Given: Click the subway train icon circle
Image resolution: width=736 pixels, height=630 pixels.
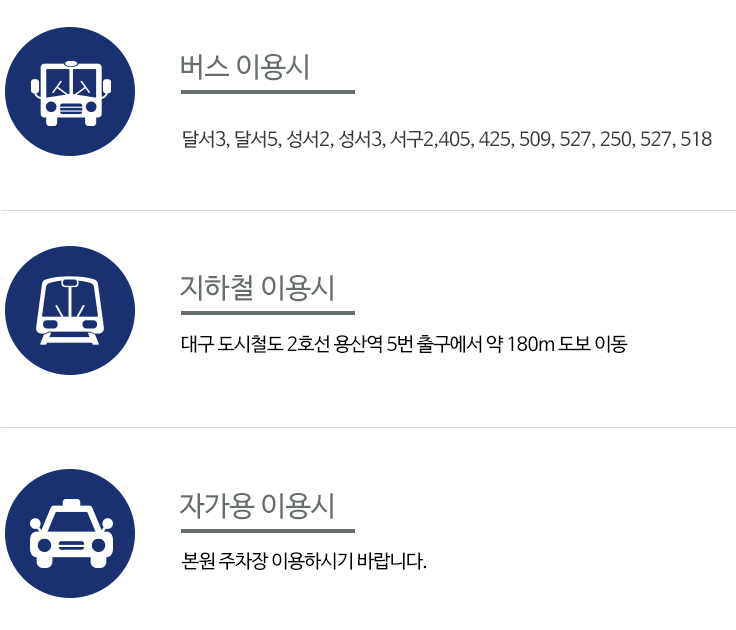Looking at the screenshot, I should (70, 310).
